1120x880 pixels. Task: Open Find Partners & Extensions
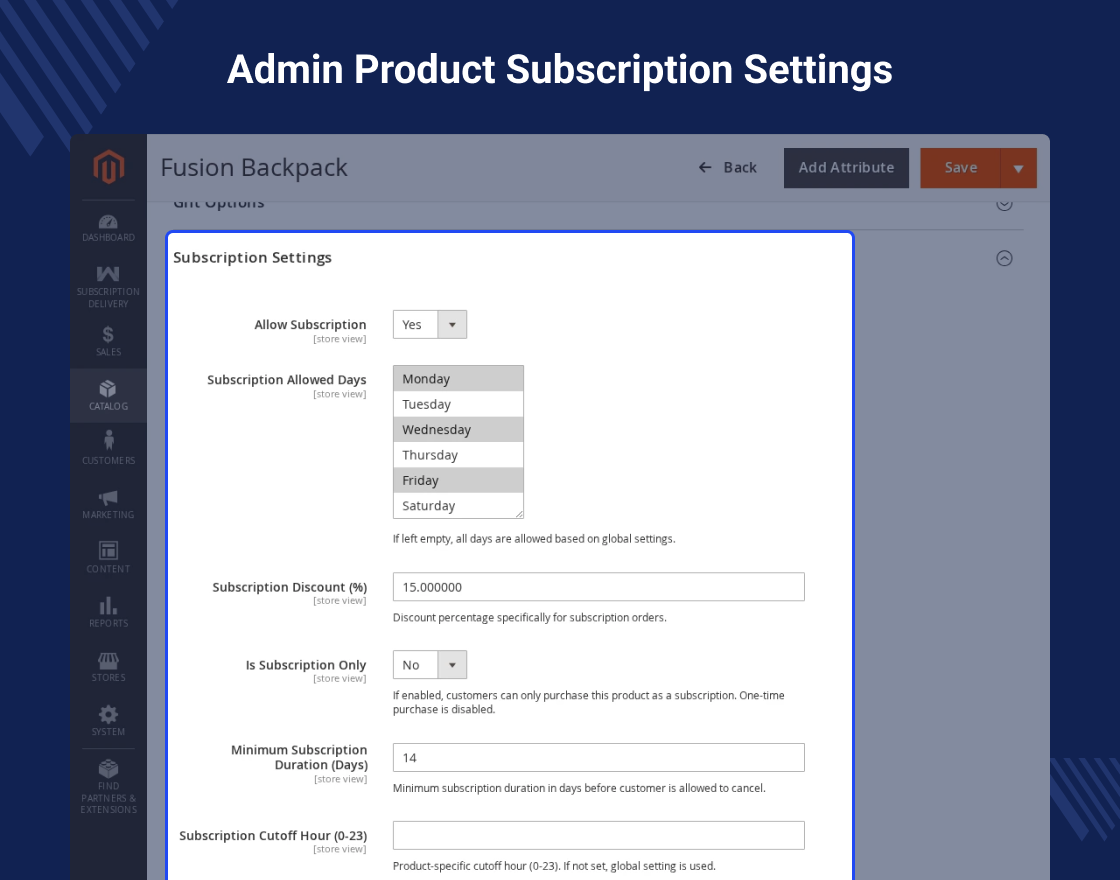pos(109,786)
